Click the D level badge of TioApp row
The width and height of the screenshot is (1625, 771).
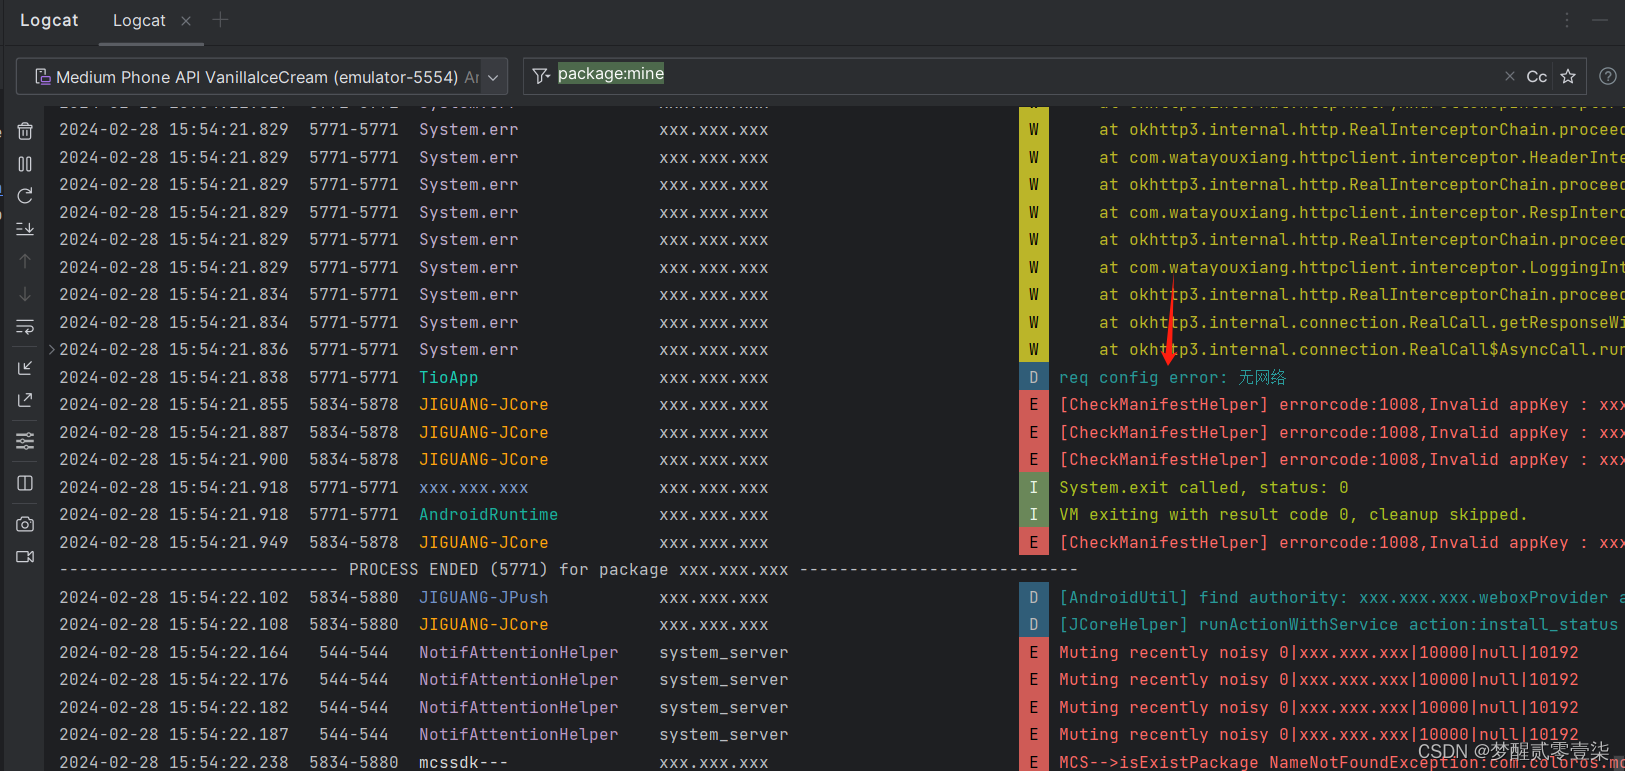1033,377
